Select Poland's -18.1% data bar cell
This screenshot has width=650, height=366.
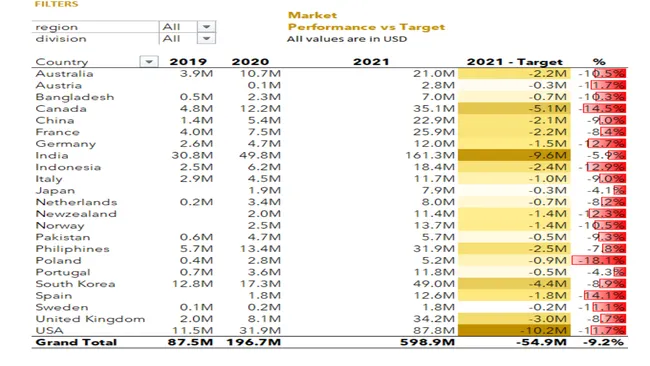599,260
